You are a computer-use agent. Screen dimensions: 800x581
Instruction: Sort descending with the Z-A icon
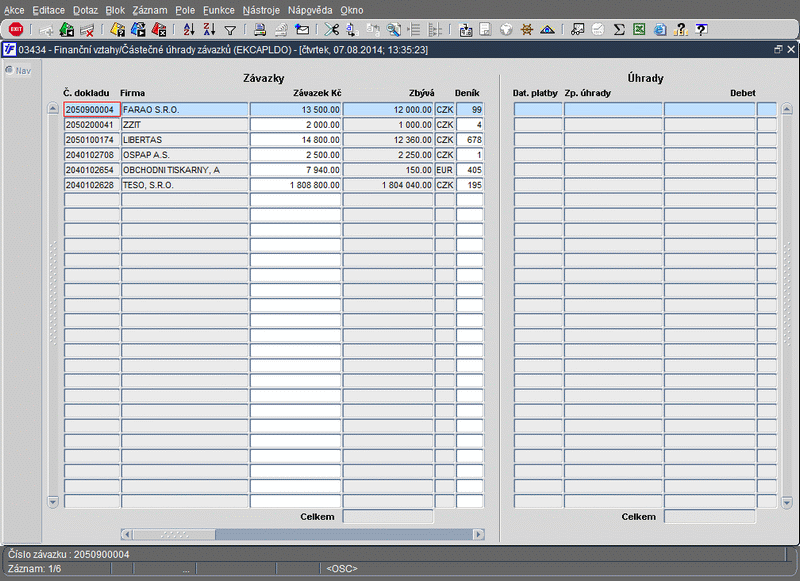point(209,30)
